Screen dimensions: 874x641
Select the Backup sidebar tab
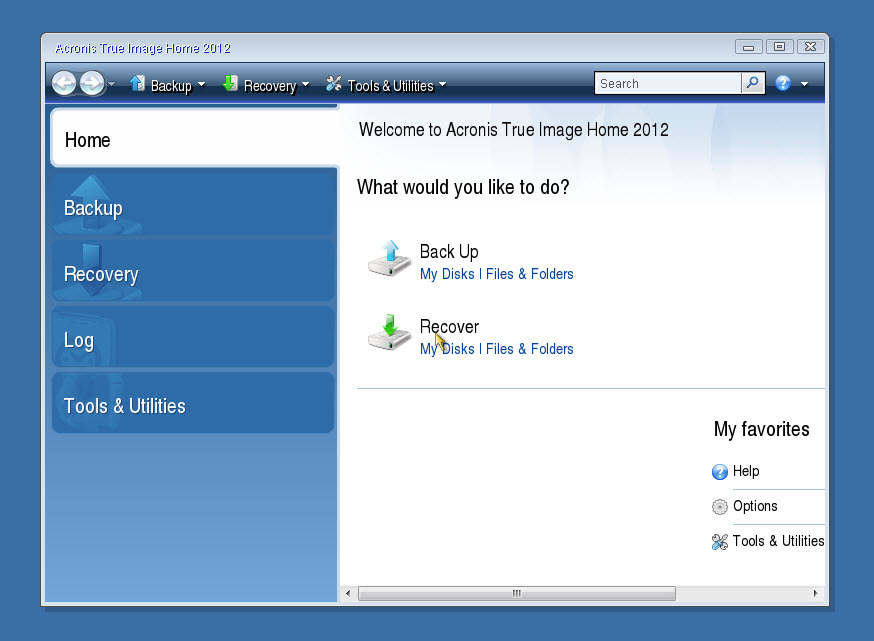click(193, 205)
